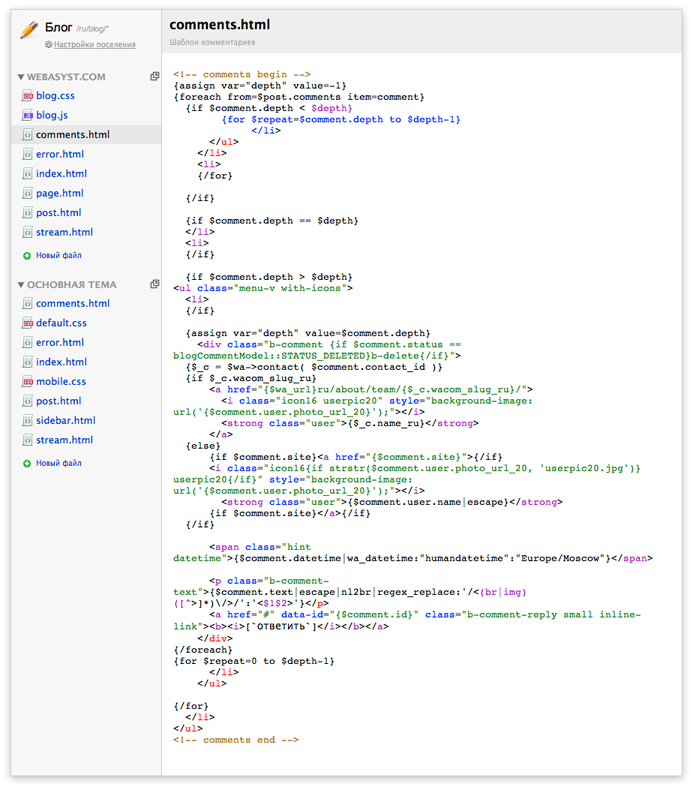The image size is (693, 790).
Task: Open page.html template file
Action: pyautogui.click(x=60, y=194)
